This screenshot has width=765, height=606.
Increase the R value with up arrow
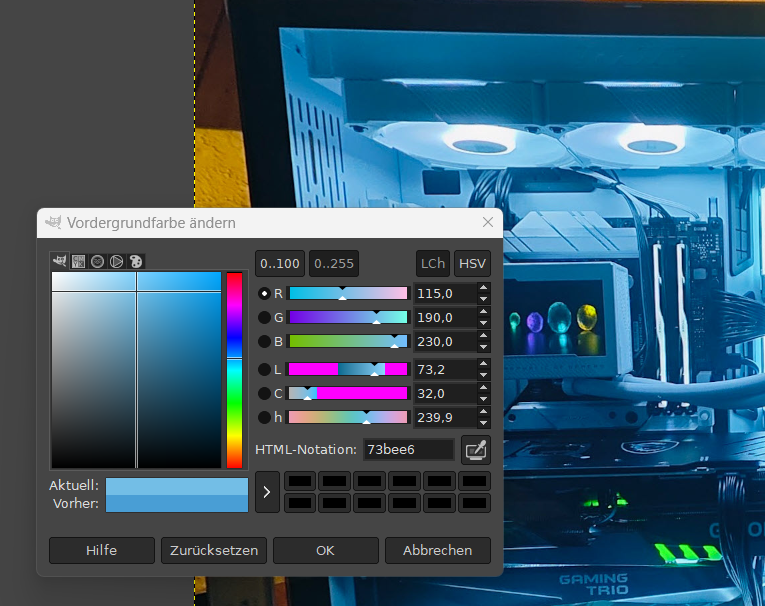click(483, 288)
